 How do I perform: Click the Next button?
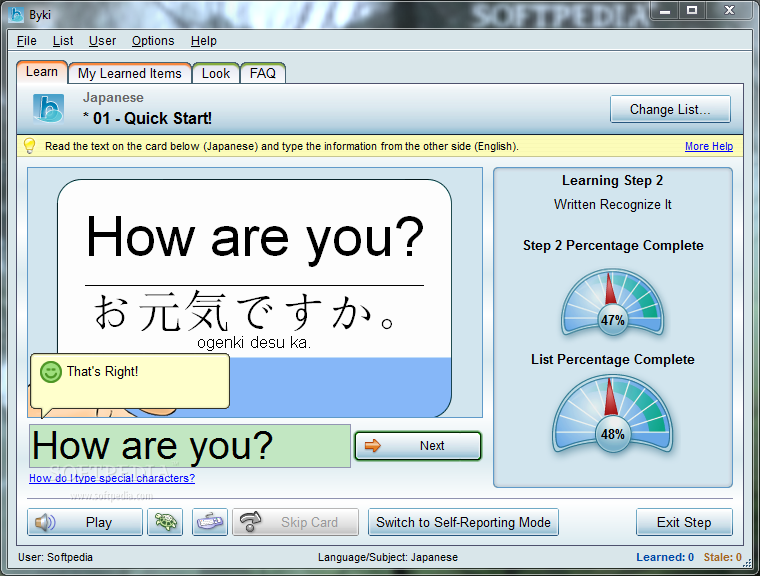point(418,446)
